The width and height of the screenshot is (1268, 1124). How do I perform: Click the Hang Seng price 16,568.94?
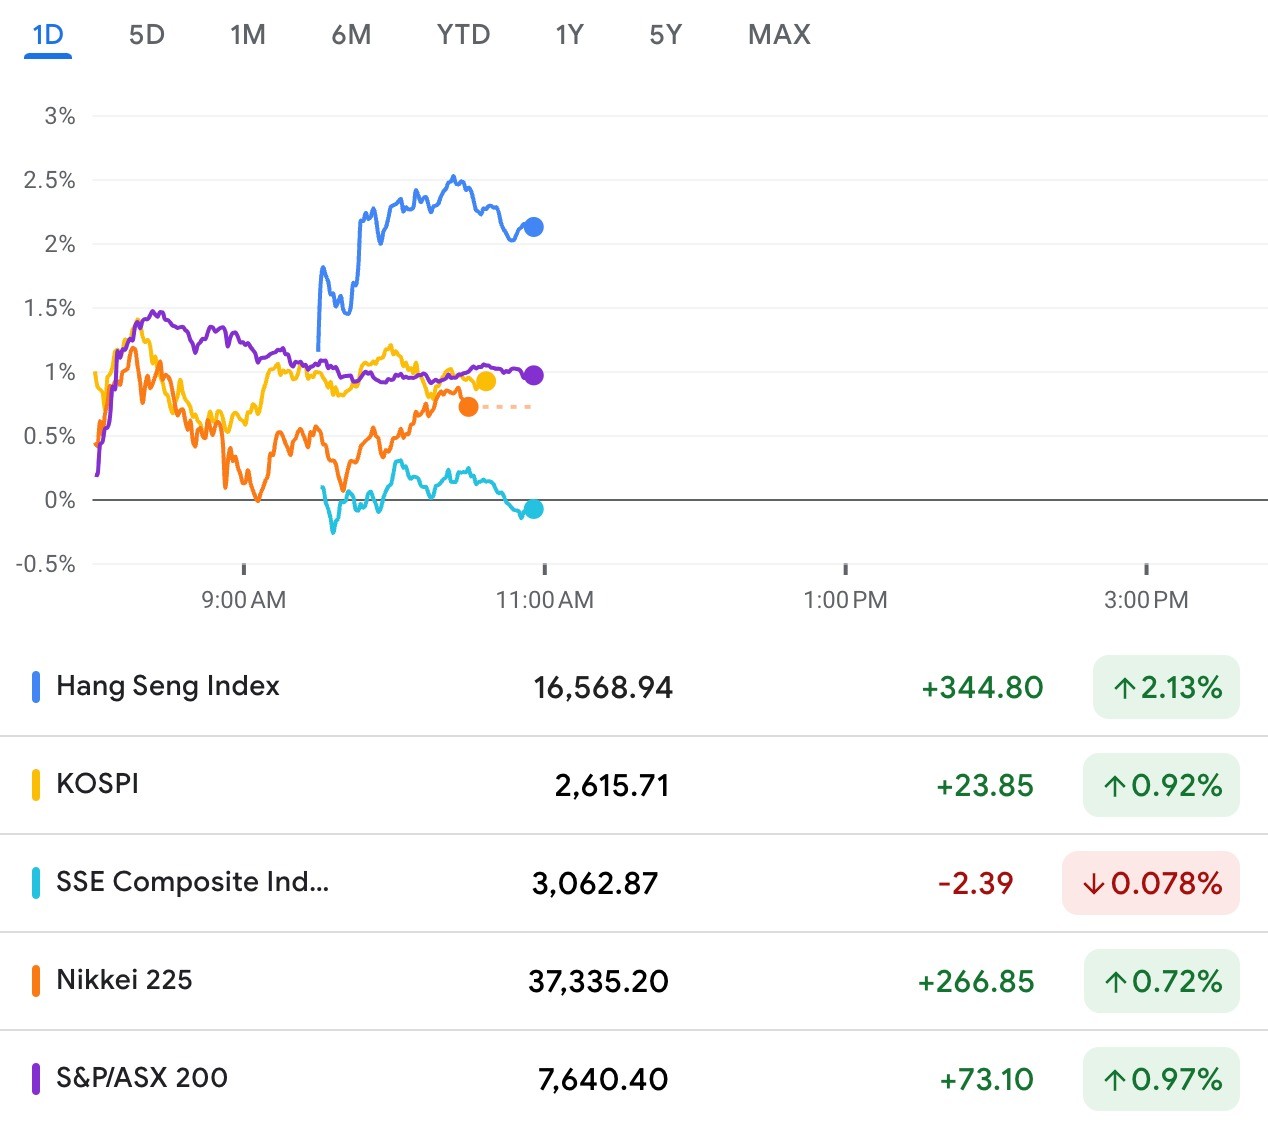coord(603,688)
